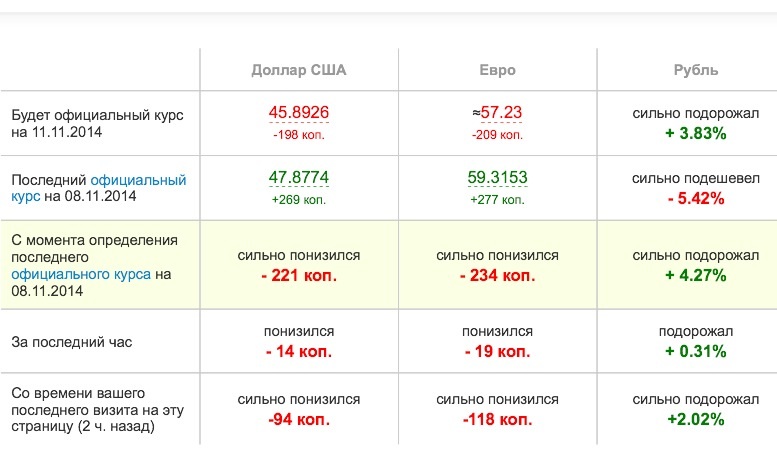Select the 'Доллар США' column header
The image size is (777, 466).
tap(299, 70)
